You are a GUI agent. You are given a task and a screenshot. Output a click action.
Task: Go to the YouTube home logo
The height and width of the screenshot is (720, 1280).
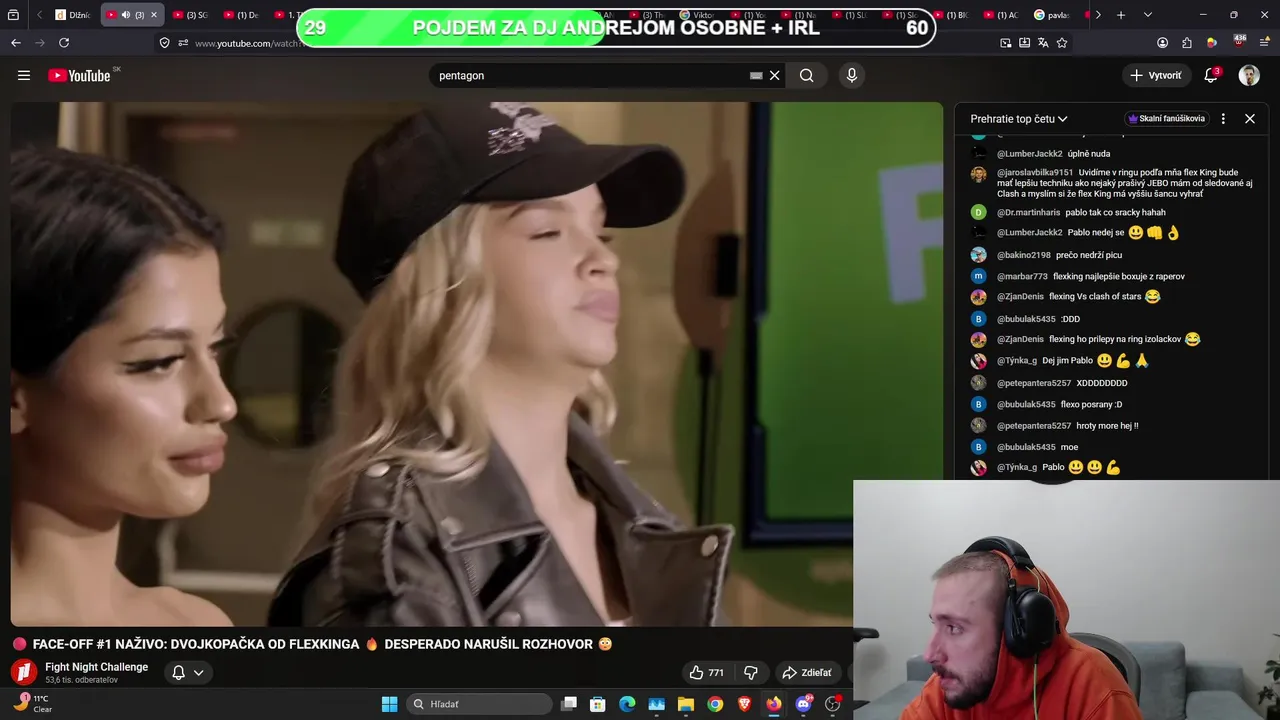click(79, 75)
